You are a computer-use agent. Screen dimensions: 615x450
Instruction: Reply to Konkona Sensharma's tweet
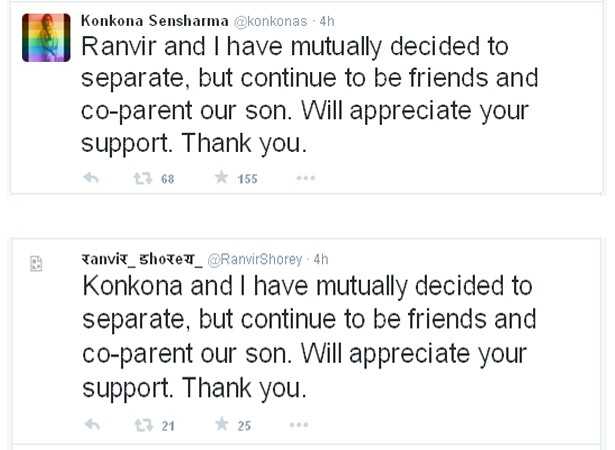(x=91, y=179)
